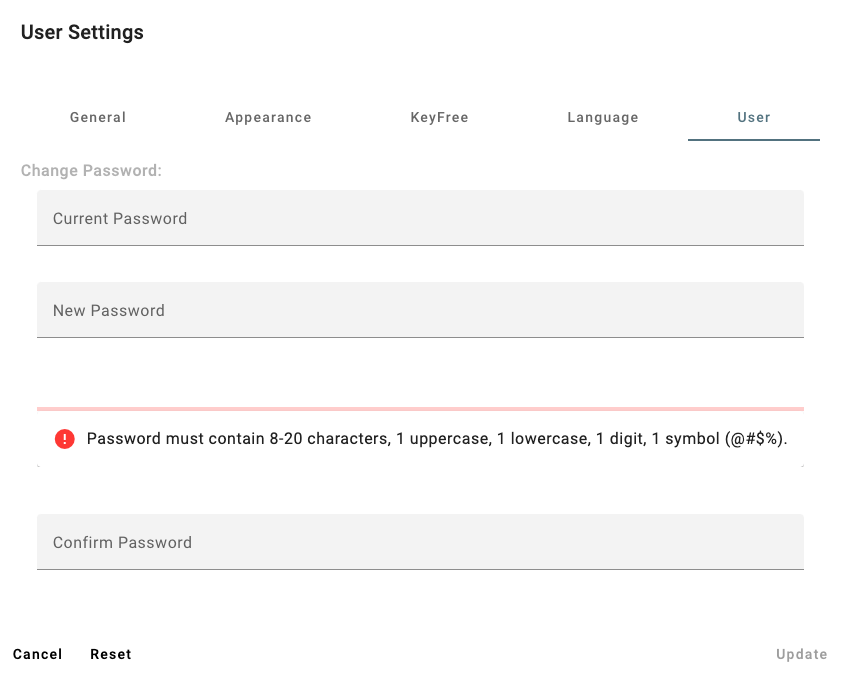The image size is (842, 678).
Task: Switch to the General tab
Action: click(98, 117)
